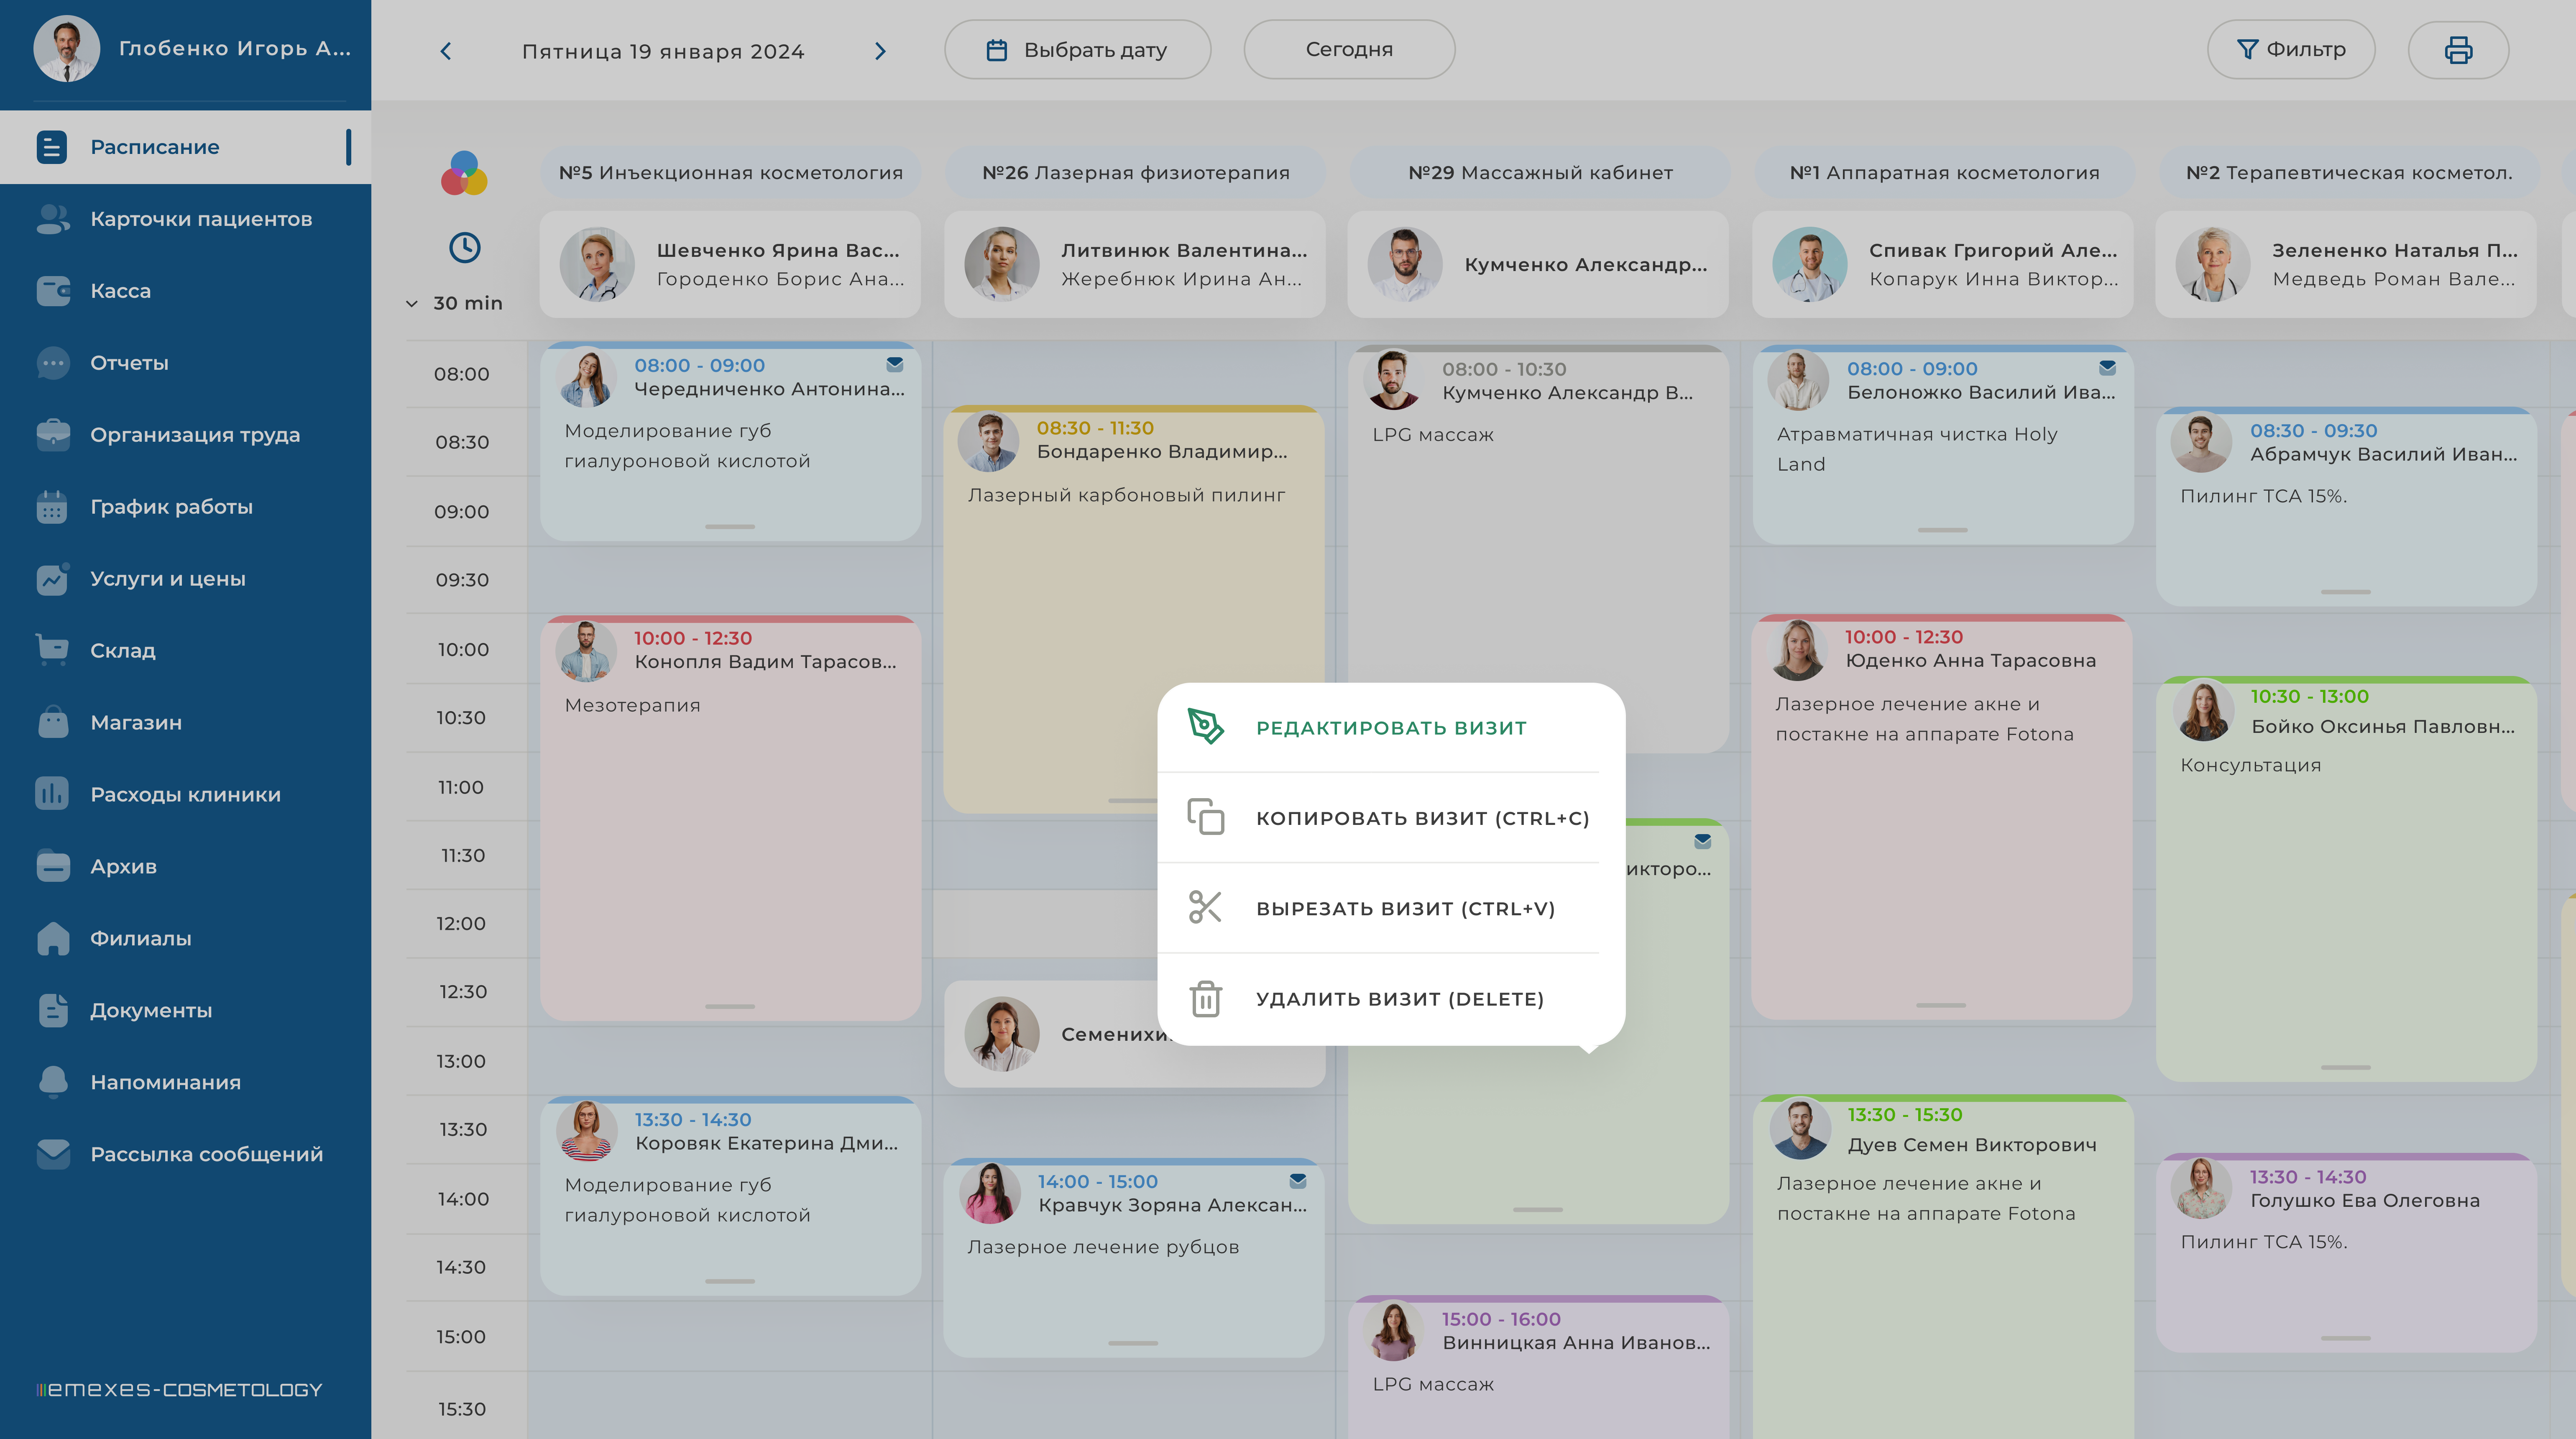Click the Расписание list icon
This screenshot has height=1439, width=2576.
click(x=52, y=147)
